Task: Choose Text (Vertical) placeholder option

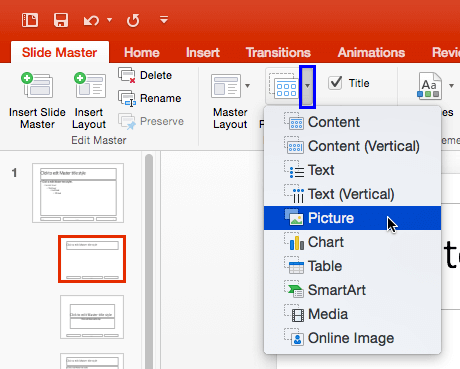Action: pos(352,194)
